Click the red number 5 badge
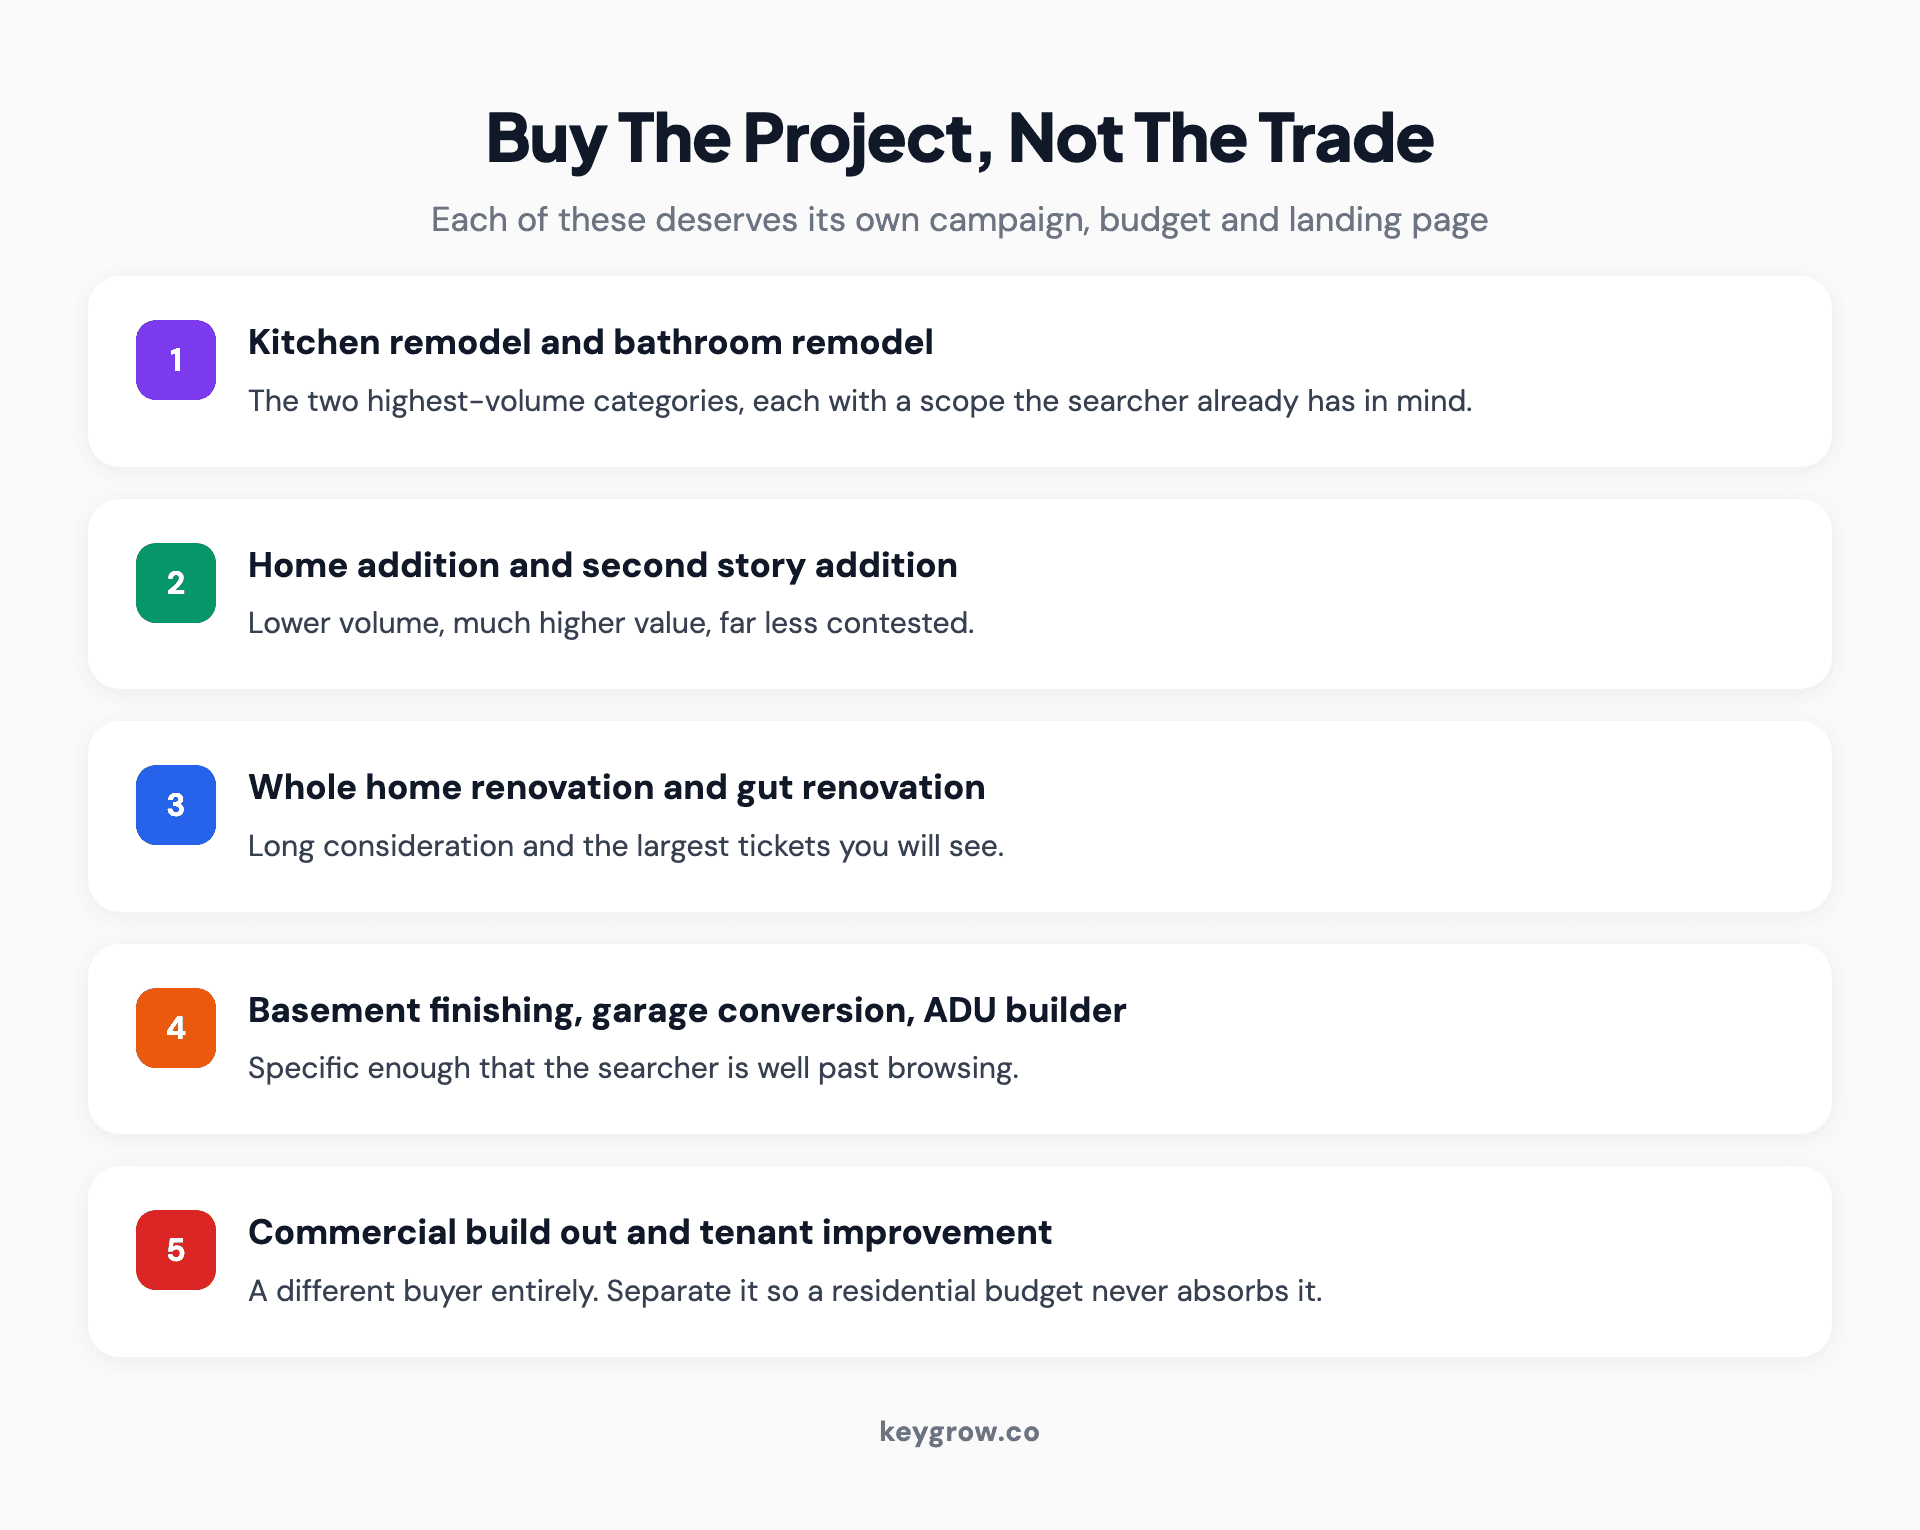Viewport: 1920px width, 1530px height. (x=176, y=1250)
